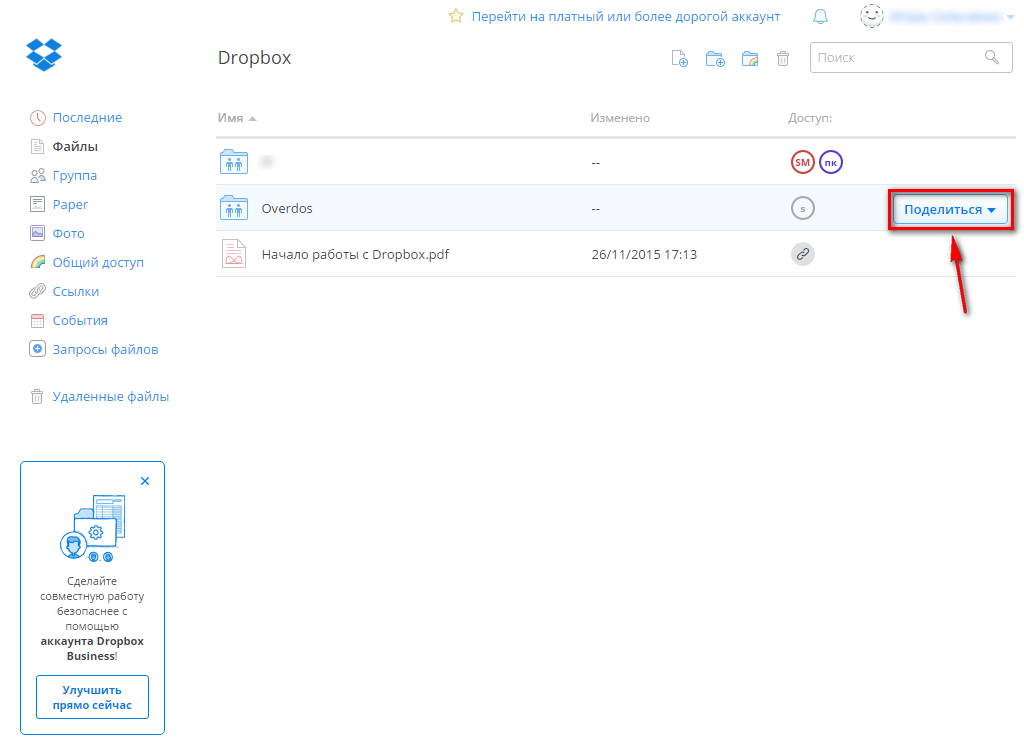Open notifications bell icon
The width and height of the screenshot is (1024, 752).
coord(820,16)
